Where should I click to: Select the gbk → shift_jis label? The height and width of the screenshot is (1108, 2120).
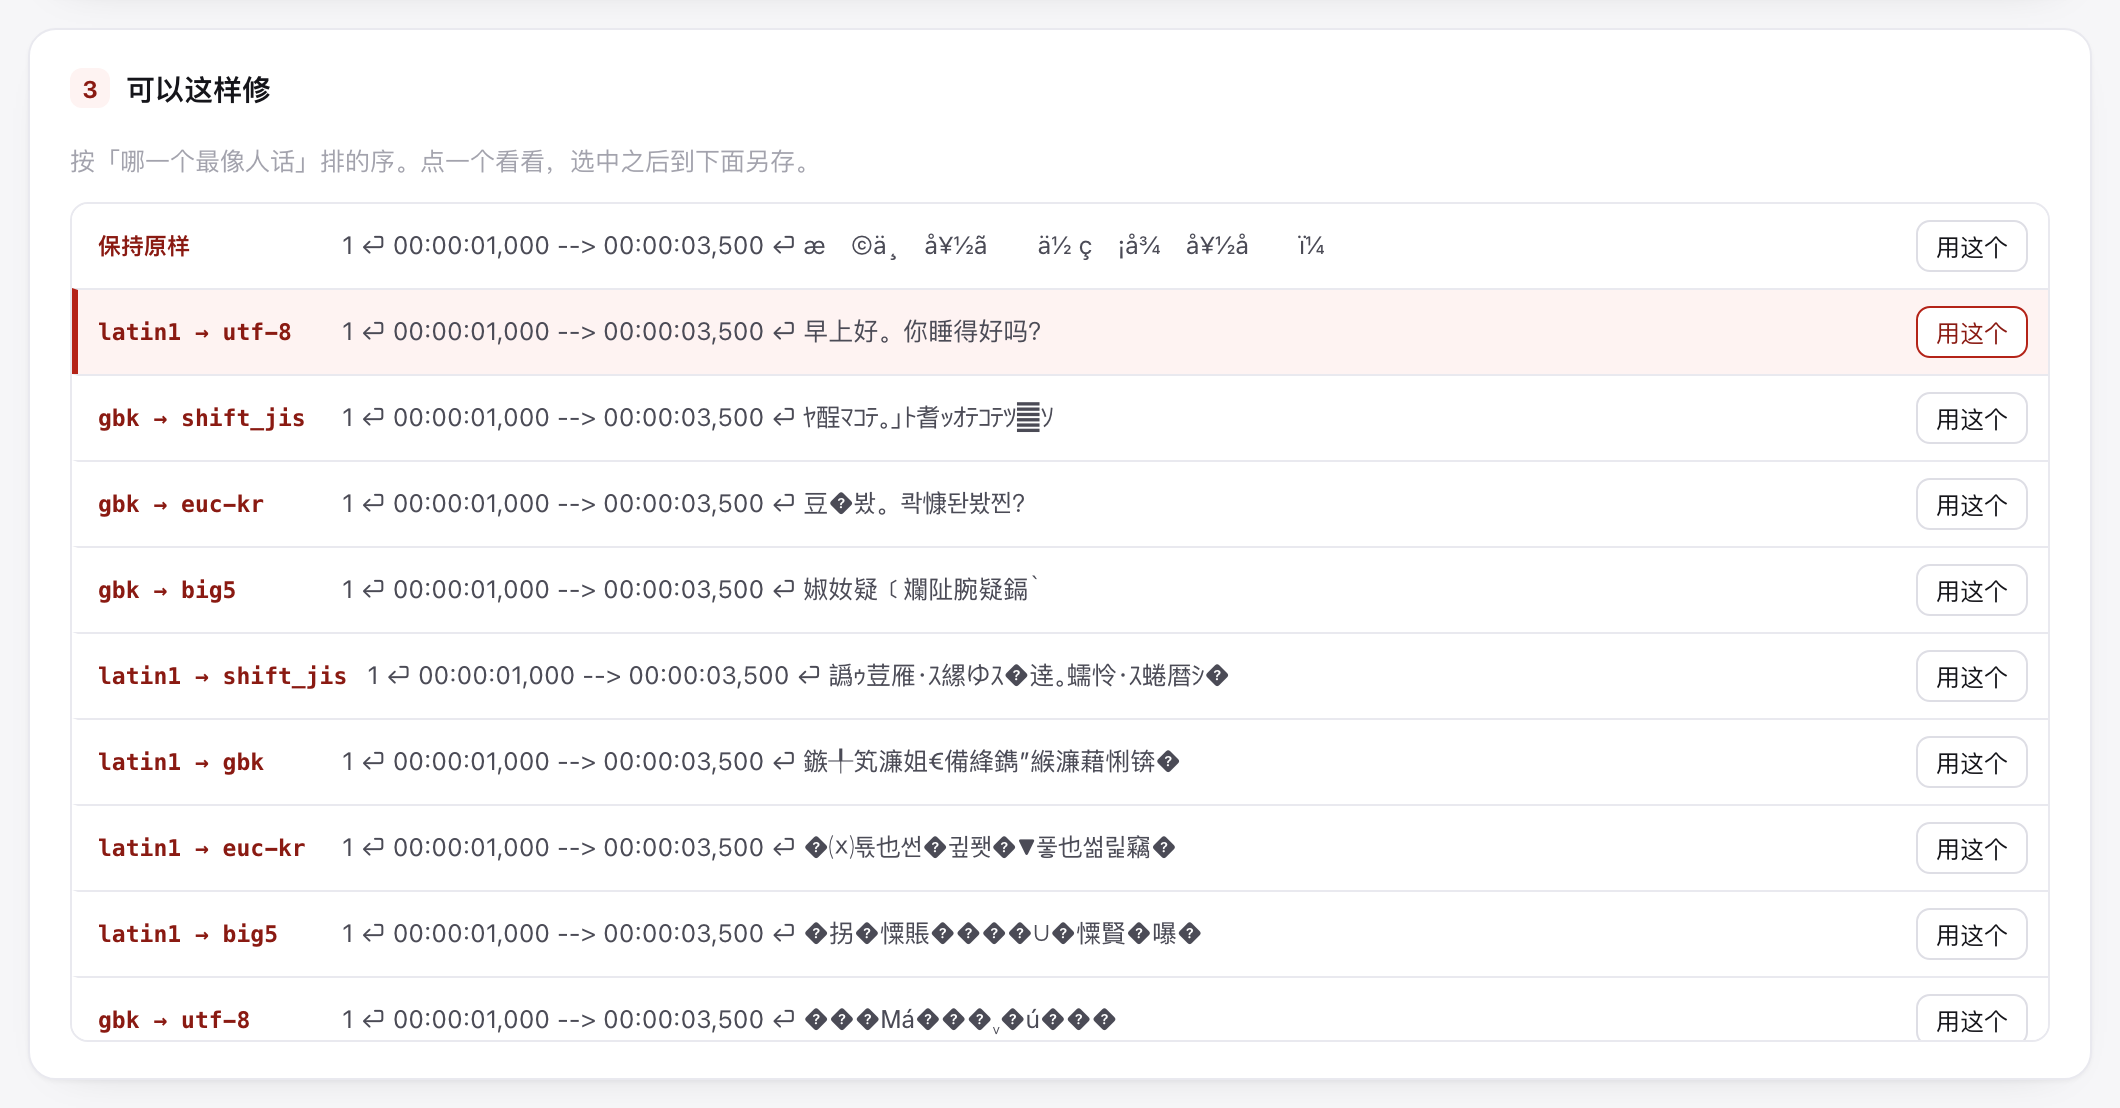click(x=201, y=418)
